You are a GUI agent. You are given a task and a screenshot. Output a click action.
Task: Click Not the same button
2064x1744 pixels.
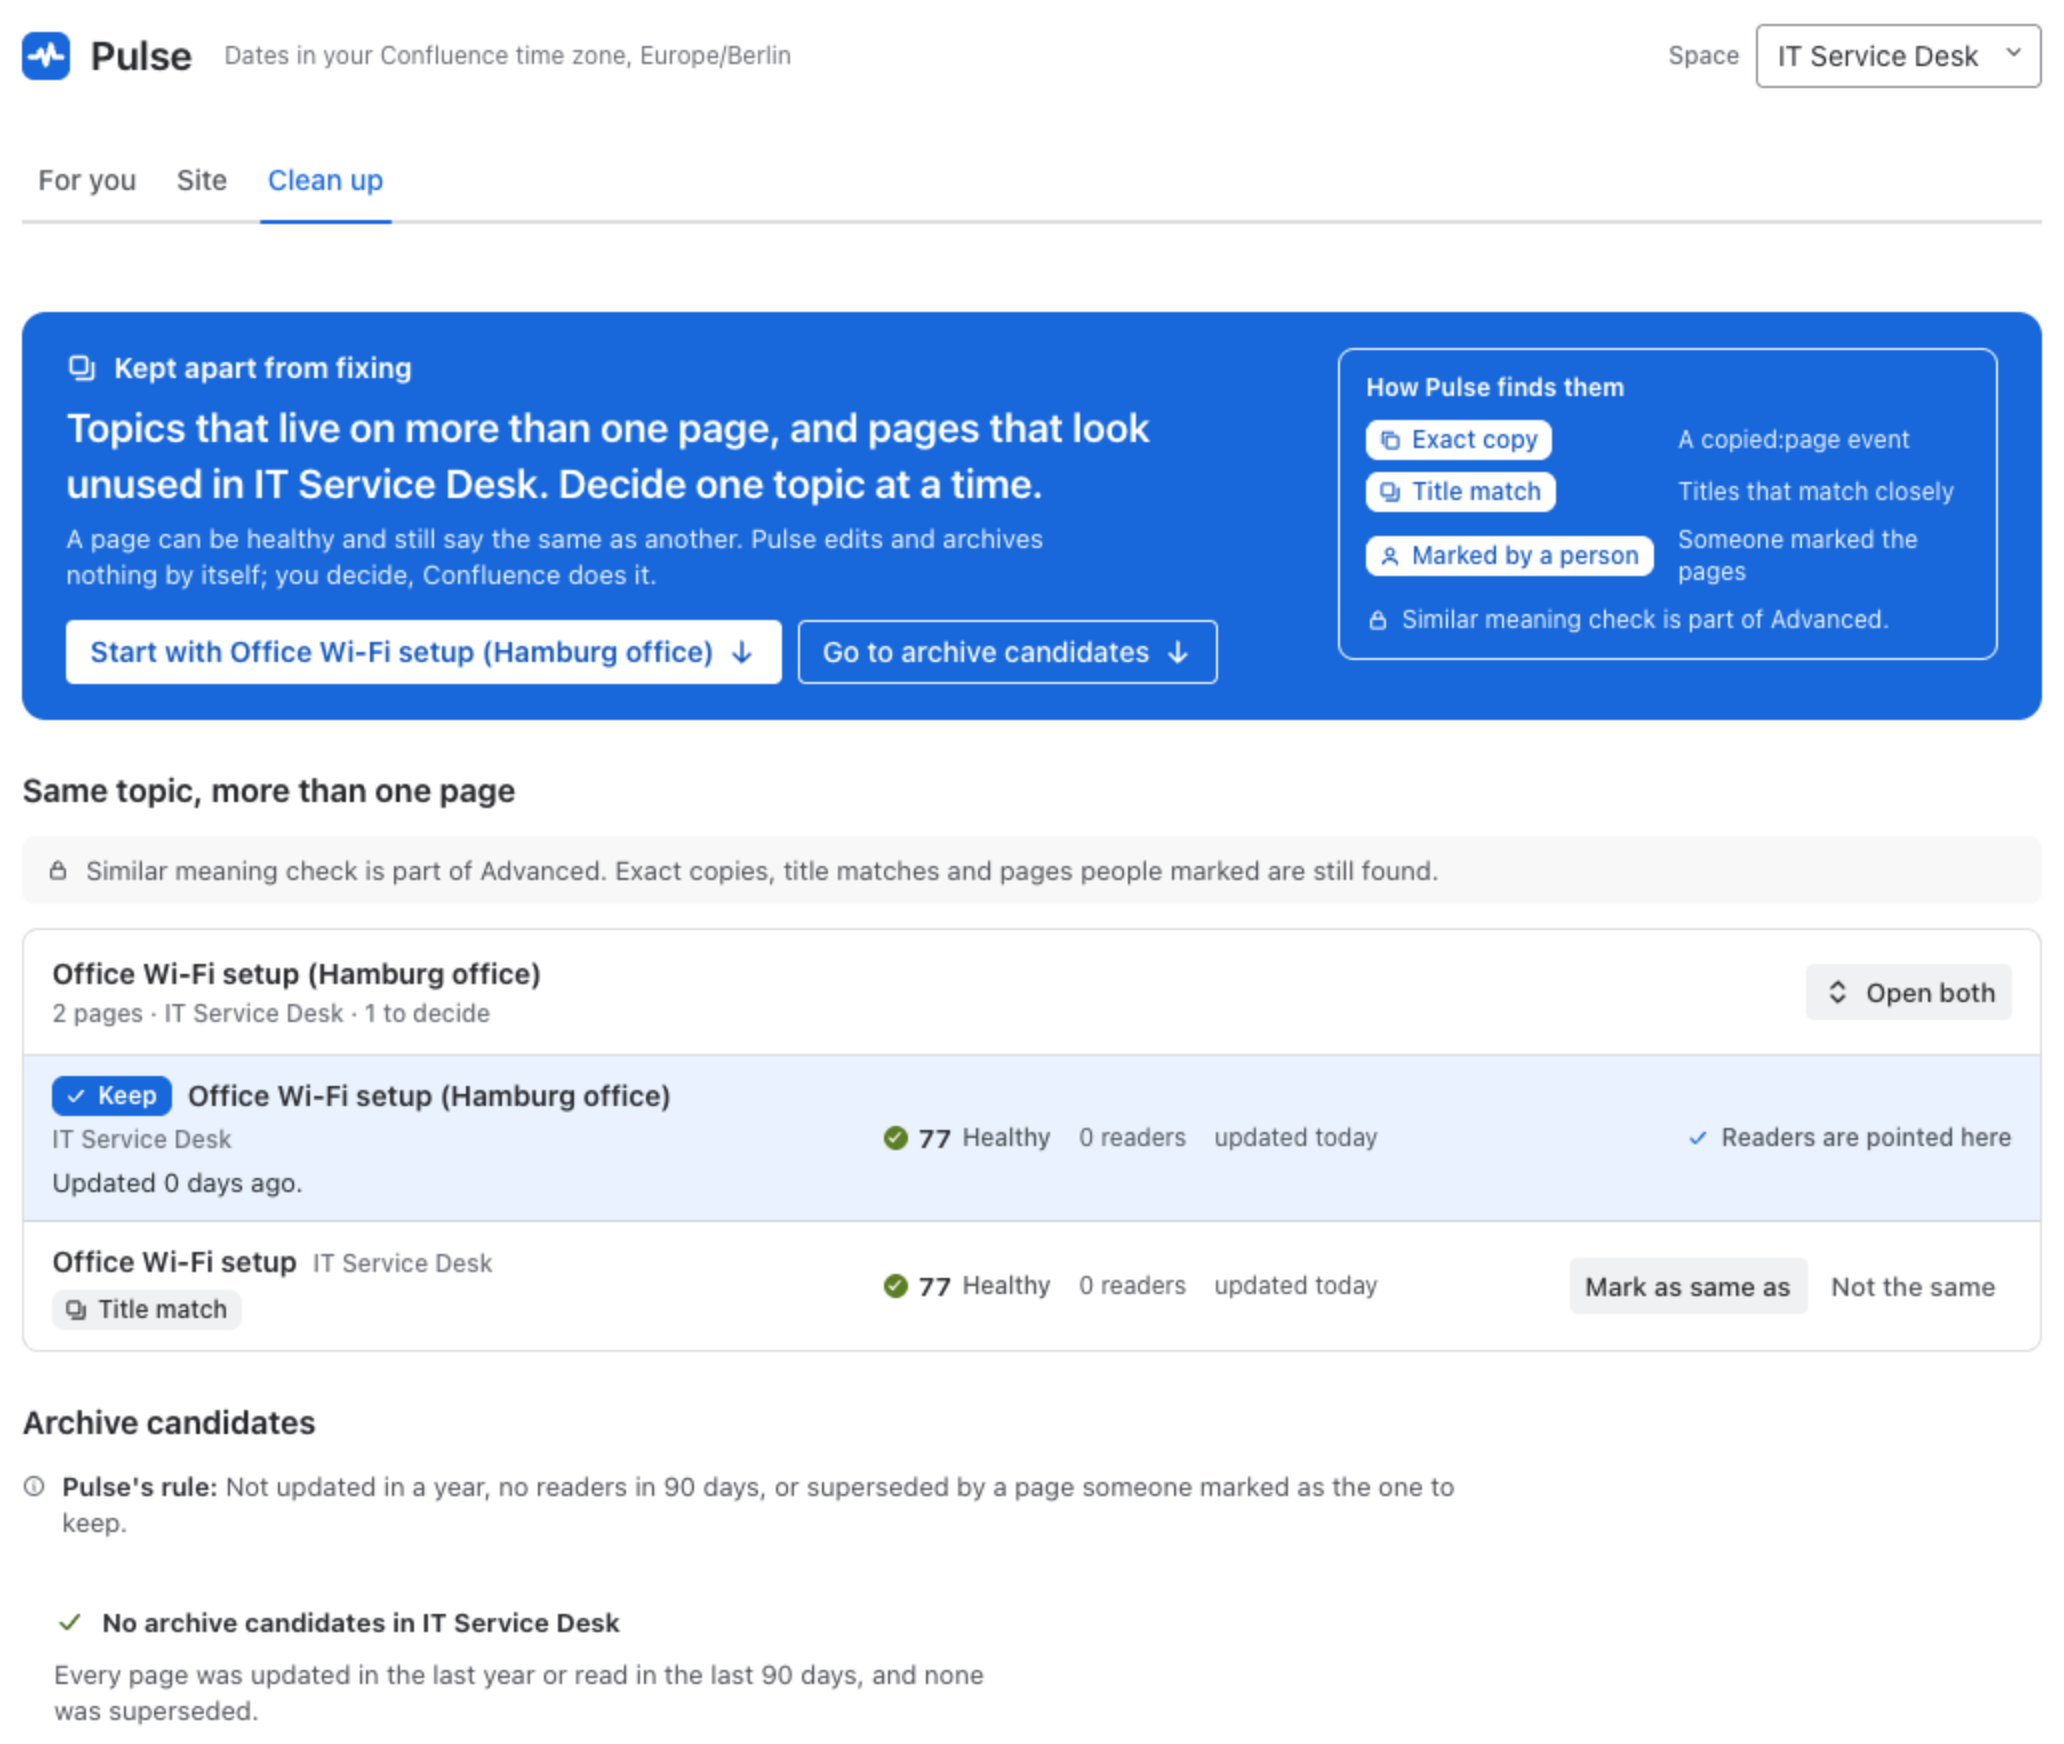(1912, 1286)
